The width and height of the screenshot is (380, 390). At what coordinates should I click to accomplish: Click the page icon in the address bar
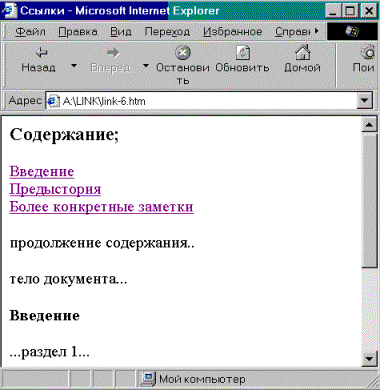coord(54,101)
